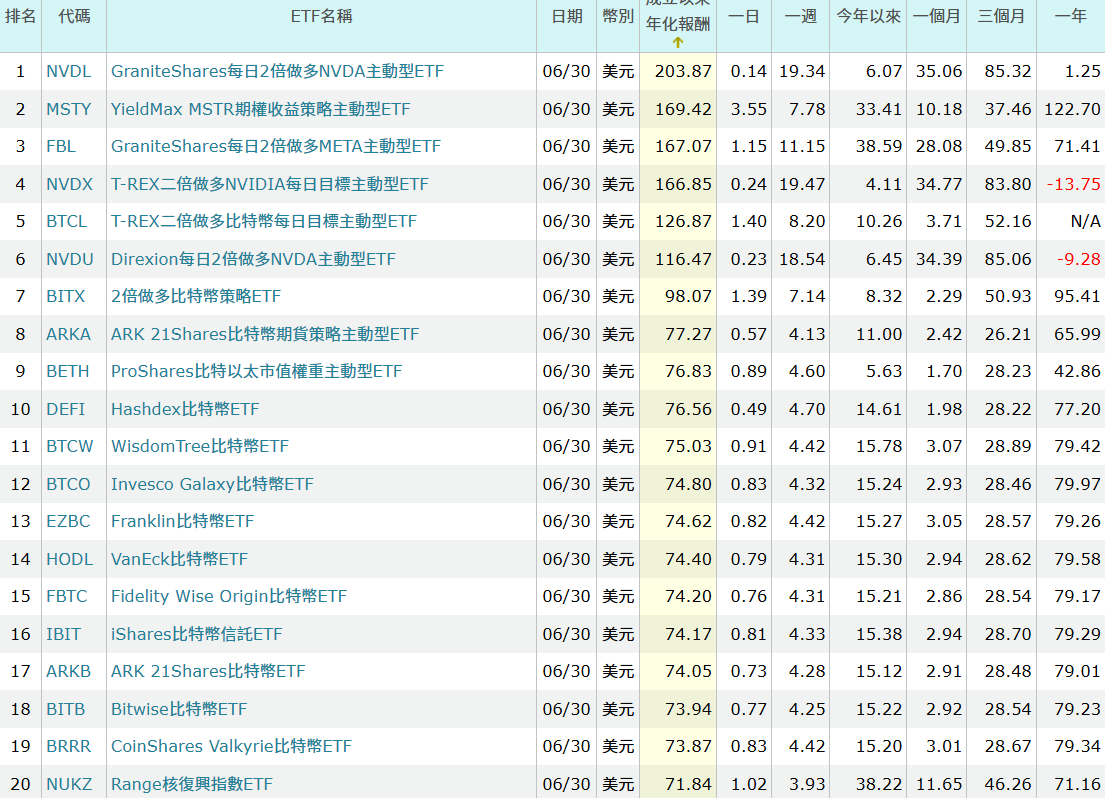Open GraniteShares每日2倍做多NVDA主動型ETF link
The height and width of the screenshot is (798, 1108).
pos(277,71)
